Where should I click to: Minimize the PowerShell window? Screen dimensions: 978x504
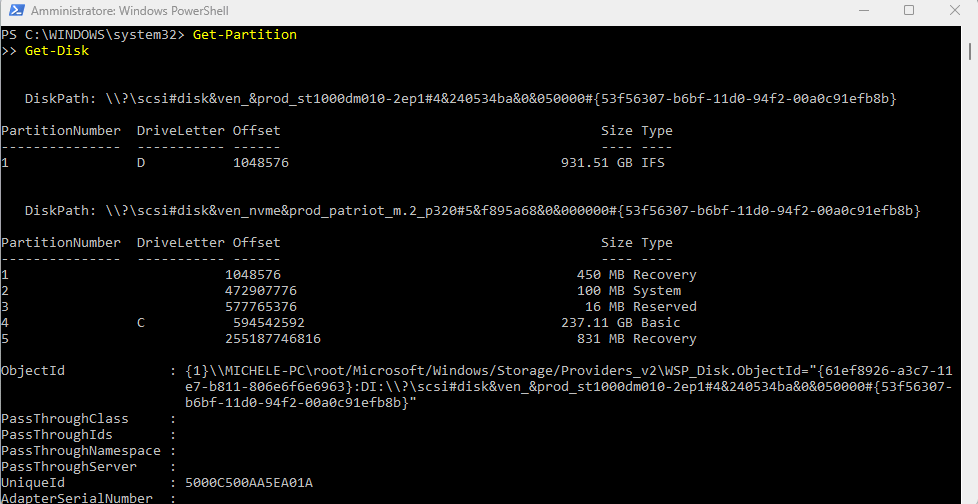point(863,11)
